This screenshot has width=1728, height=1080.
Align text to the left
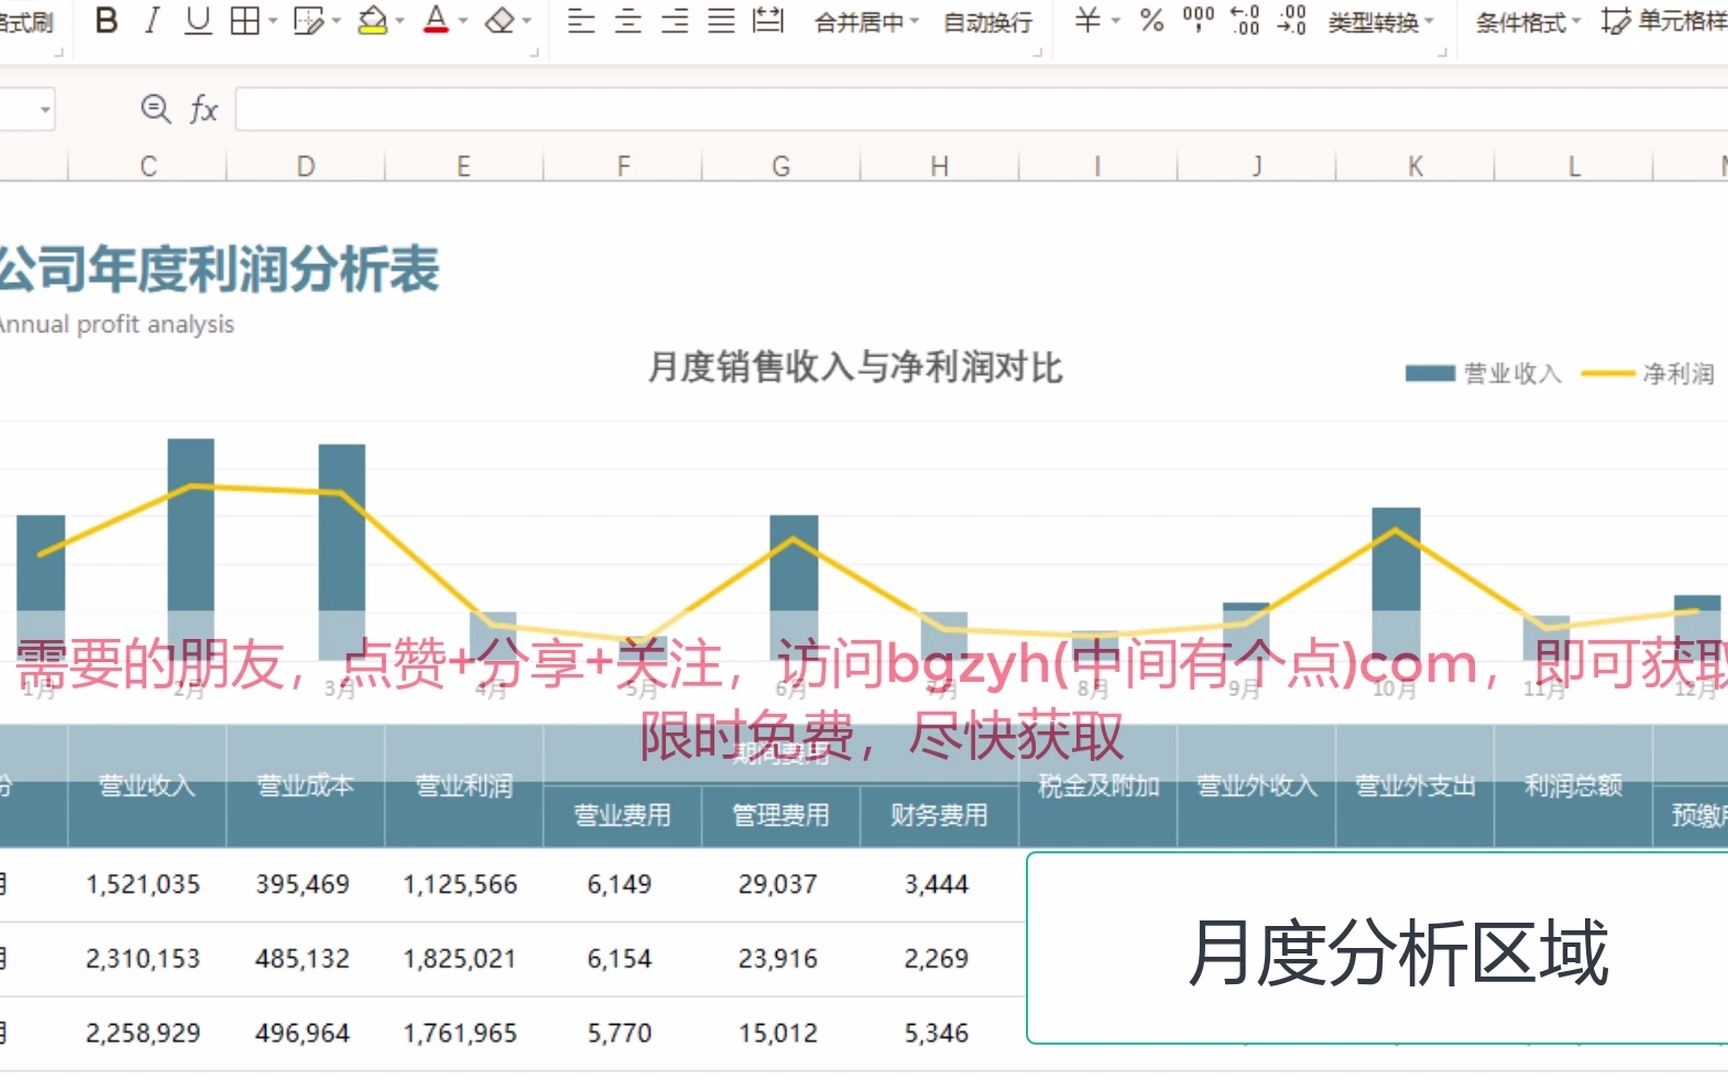580,20
